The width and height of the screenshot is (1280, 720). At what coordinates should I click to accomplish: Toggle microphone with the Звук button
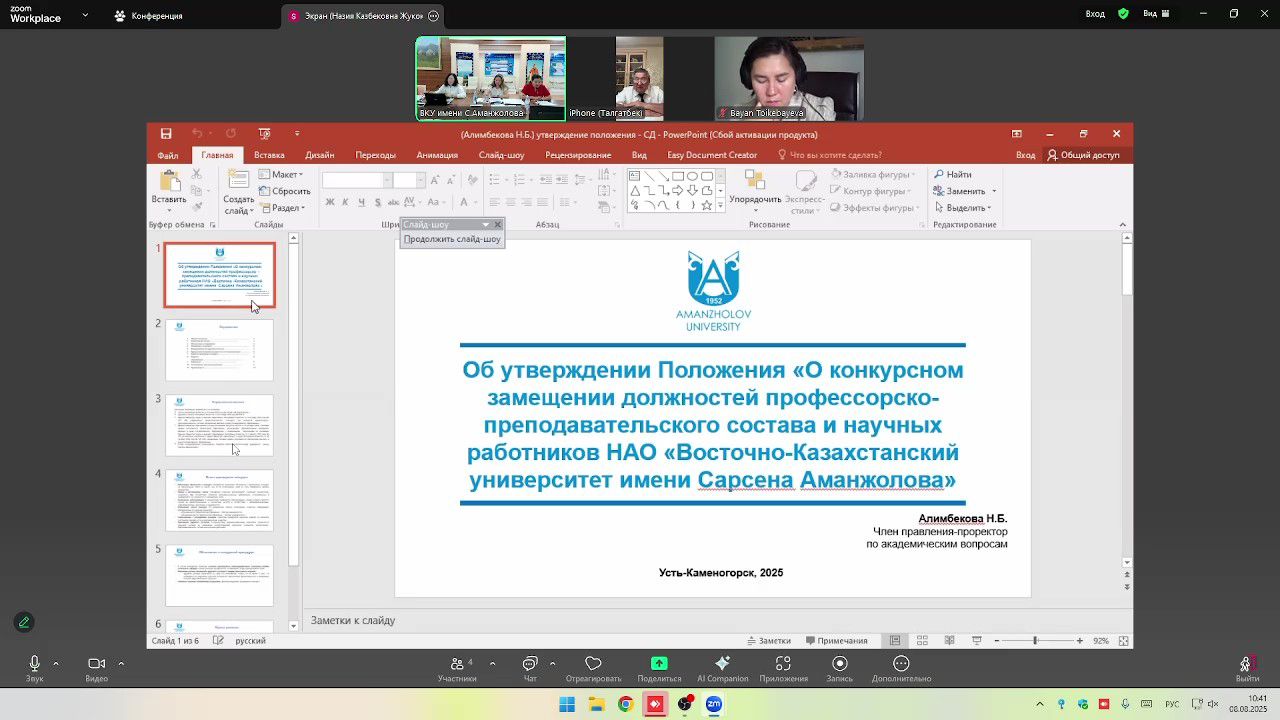pos(34,664)
